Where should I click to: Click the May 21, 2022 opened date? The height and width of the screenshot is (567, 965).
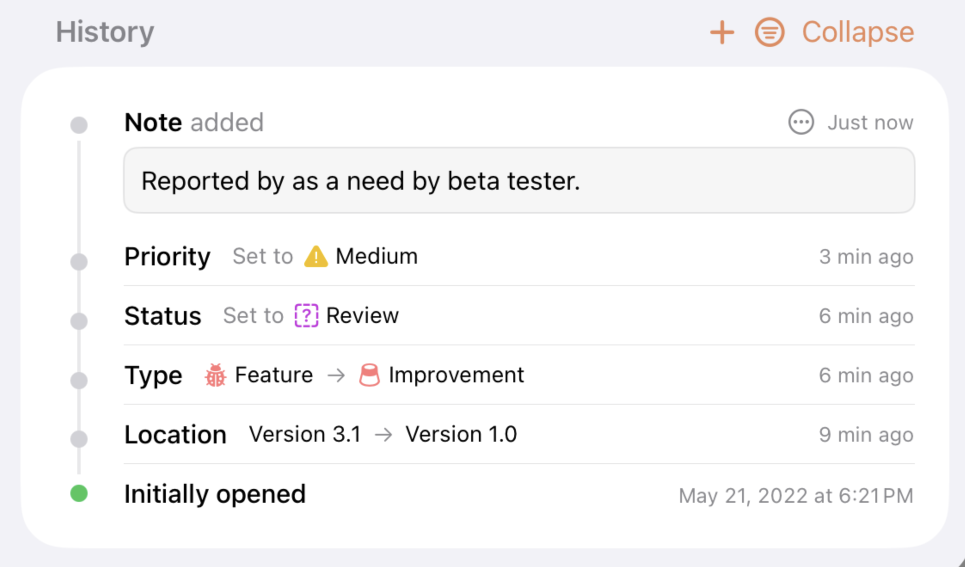coord(796,496)
